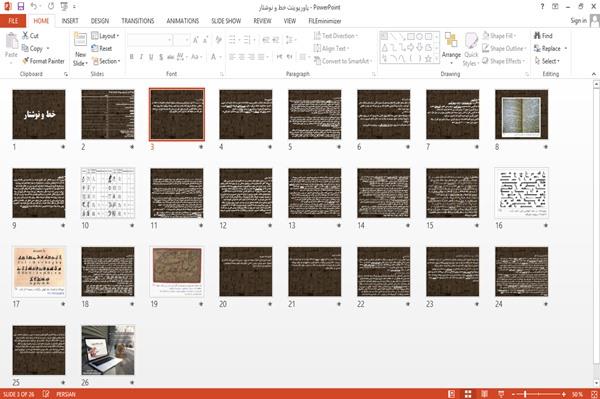Viewport: 600px width, 399px height.
Task: Click SLIDE 3 OF 26 status text
Action: tap(19, 394)
